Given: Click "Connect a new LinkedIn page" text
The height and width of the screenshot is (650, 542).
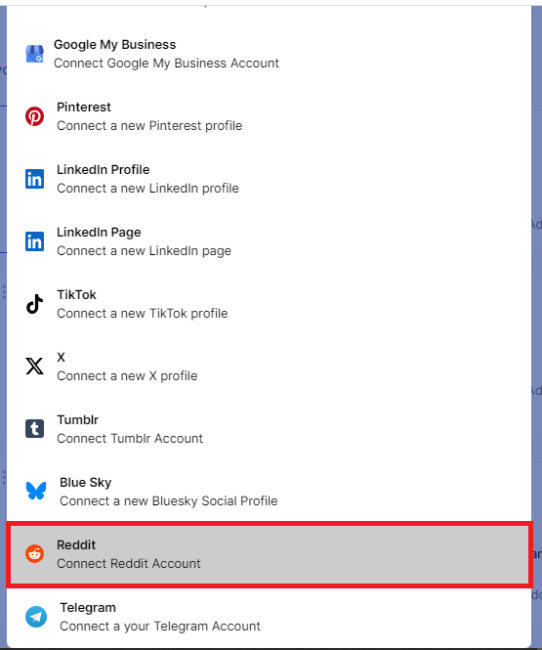Looking at the screenshot, I should [x=144, y=251].
